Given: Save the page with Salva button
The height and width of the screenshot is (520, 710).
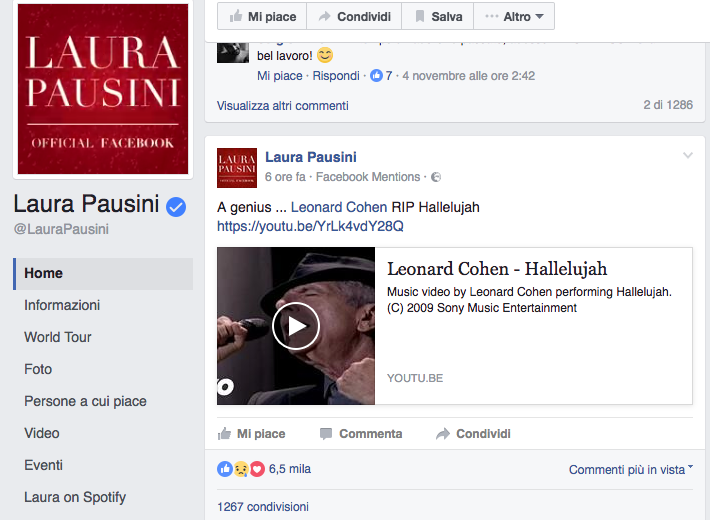Looking at the screenshot, I should coord(438,16).
